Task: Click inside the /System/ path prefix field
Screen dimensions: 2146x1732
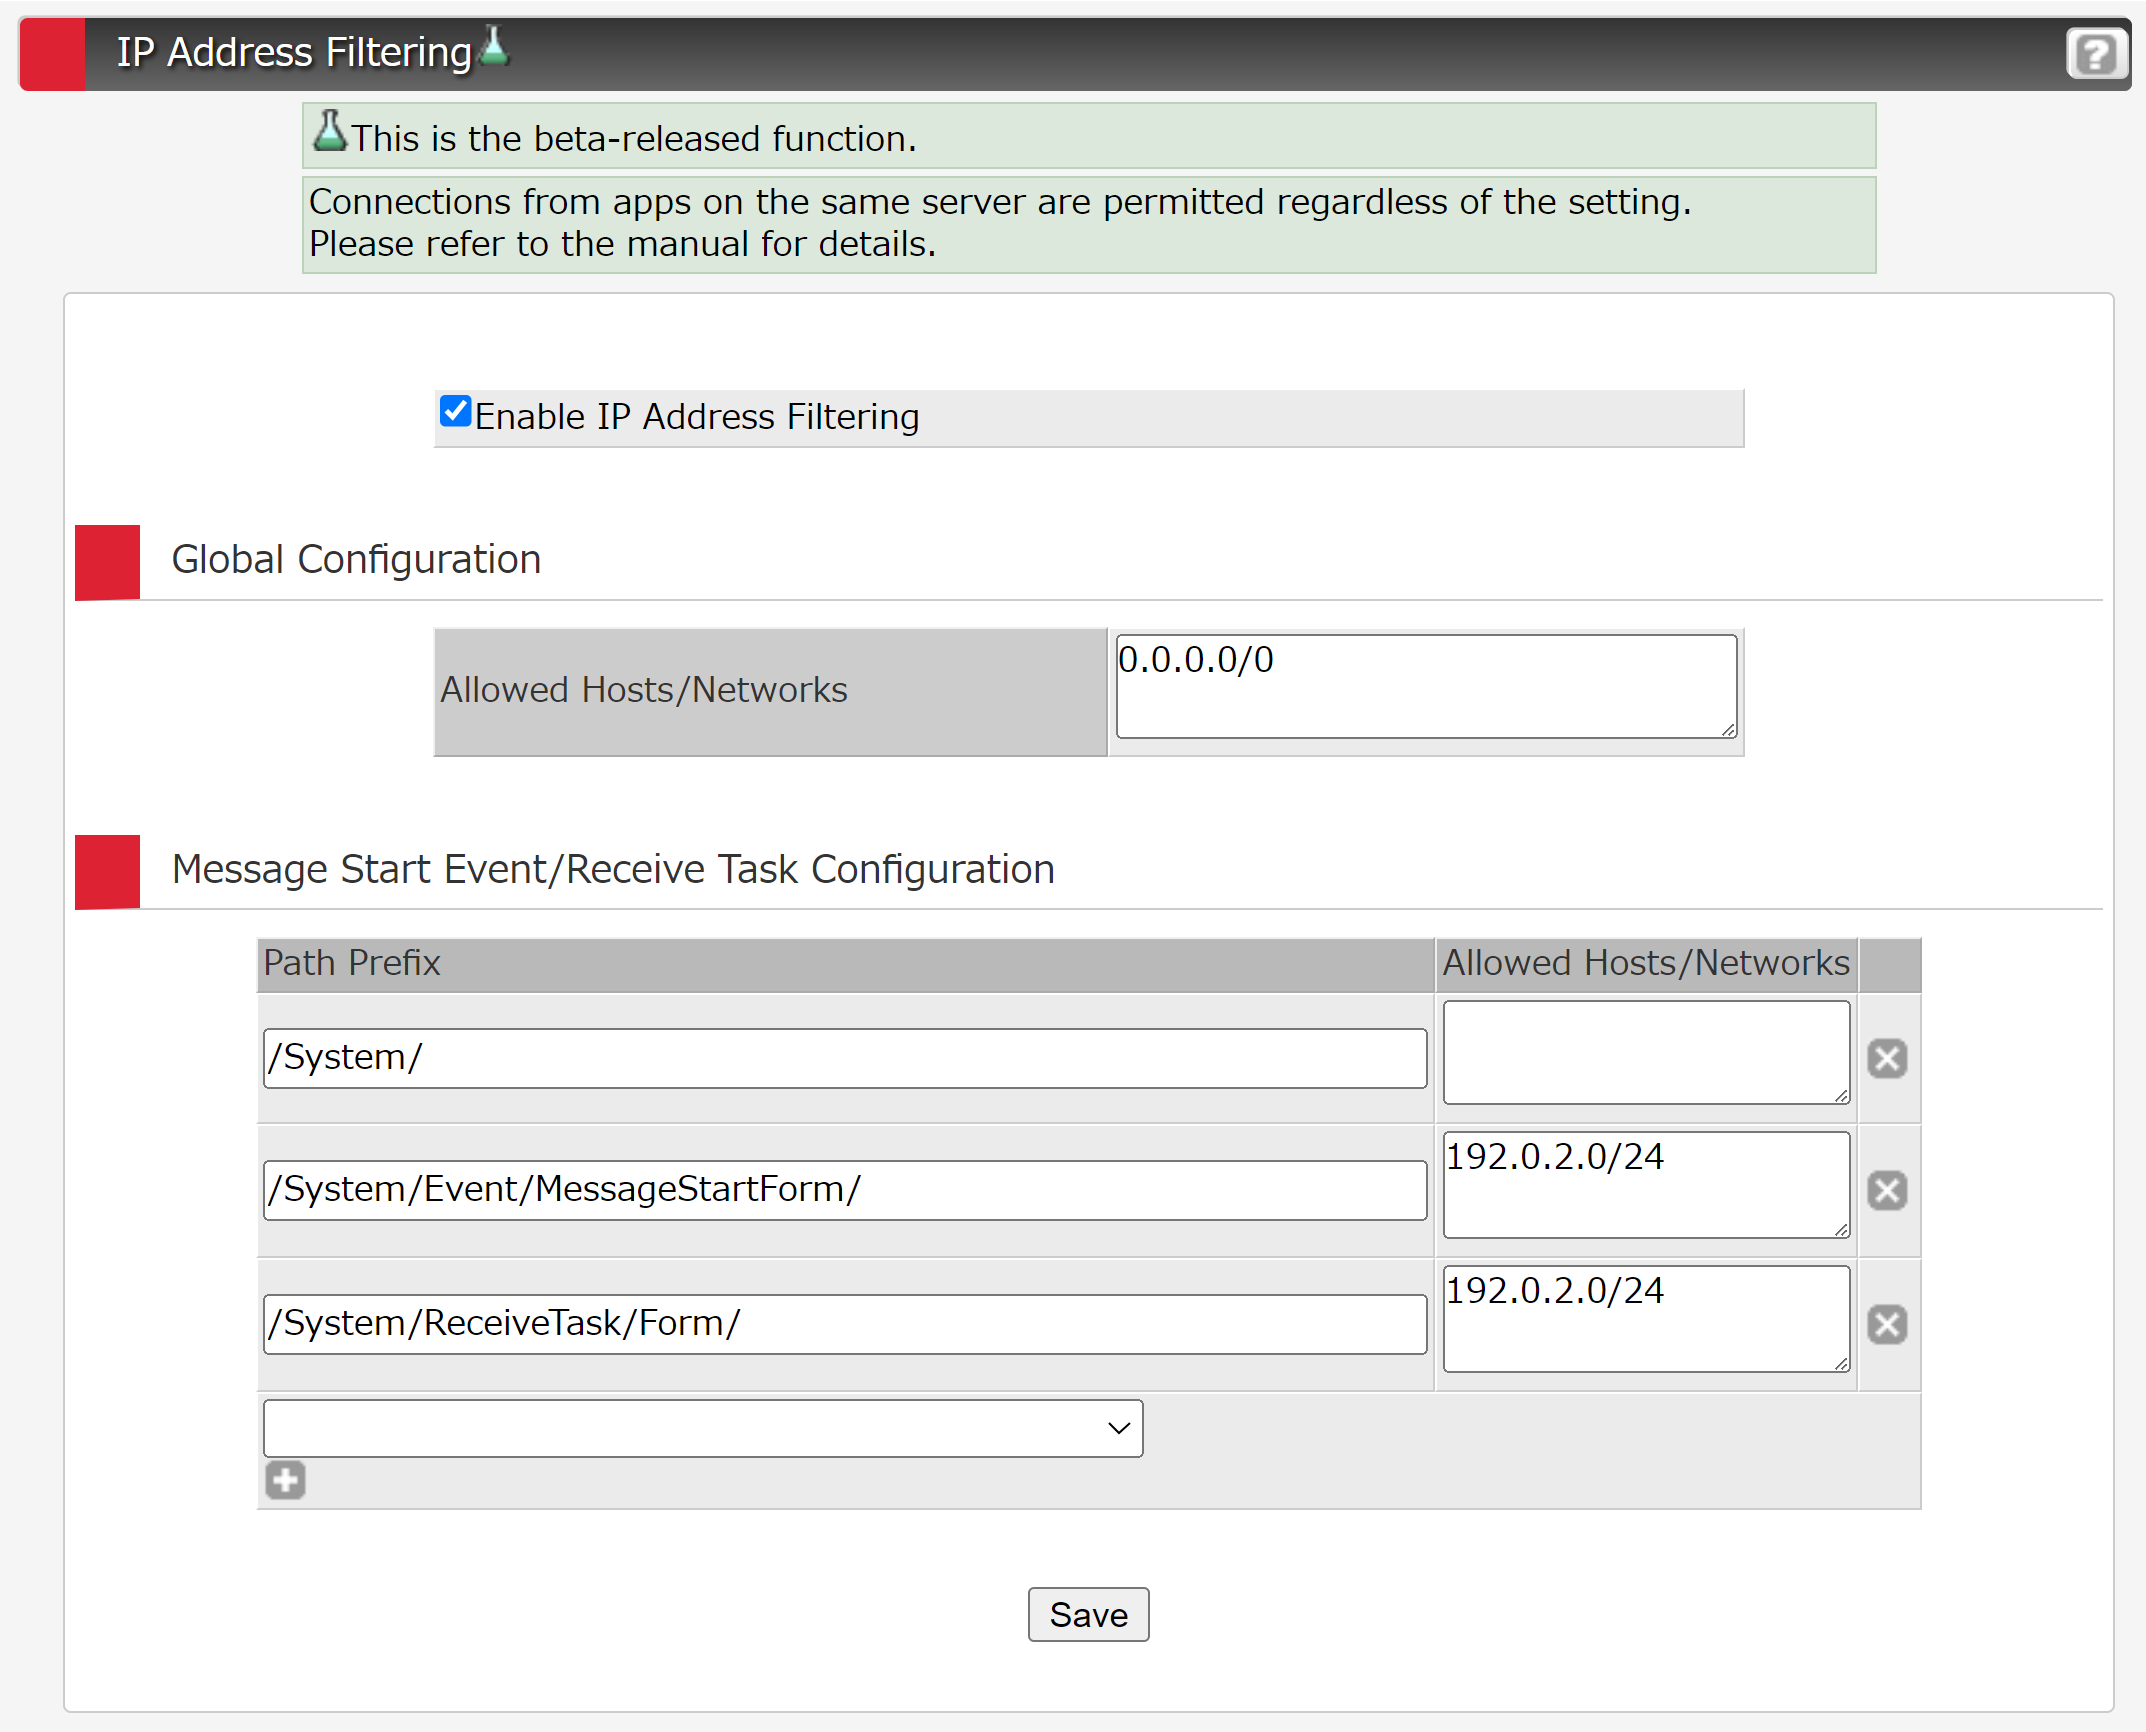Action: tap(845, 1057)
